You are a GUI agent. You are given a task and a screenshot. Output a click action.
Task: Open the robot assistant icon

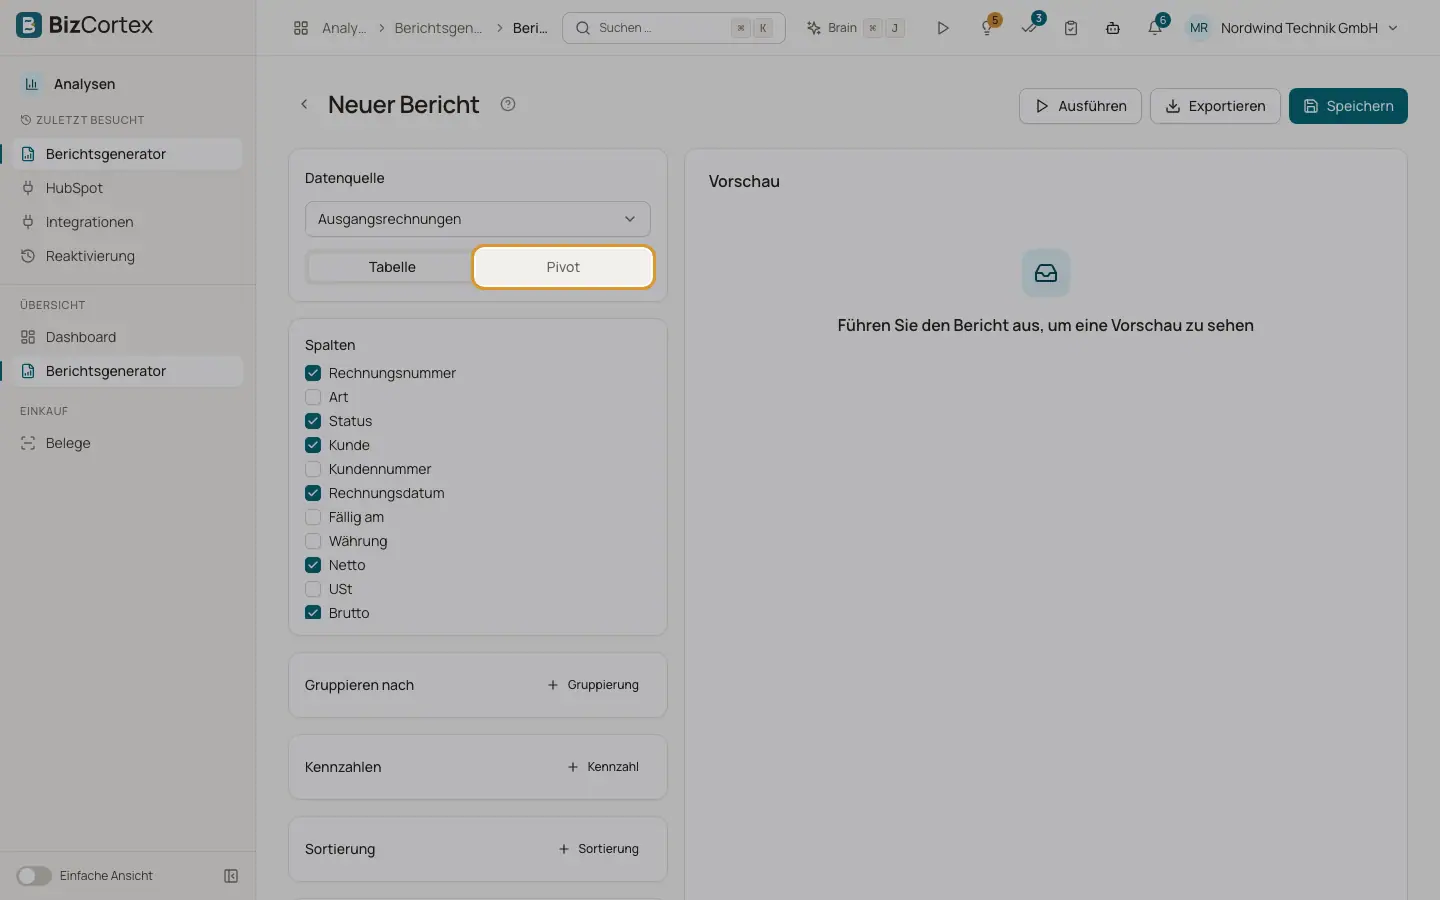pyautogui.click(x=1113, y=28)
